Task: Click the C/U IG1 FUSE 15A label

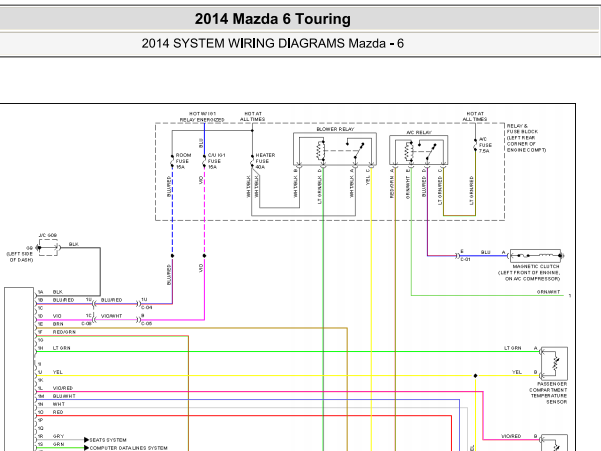Action: coord(217,161)
